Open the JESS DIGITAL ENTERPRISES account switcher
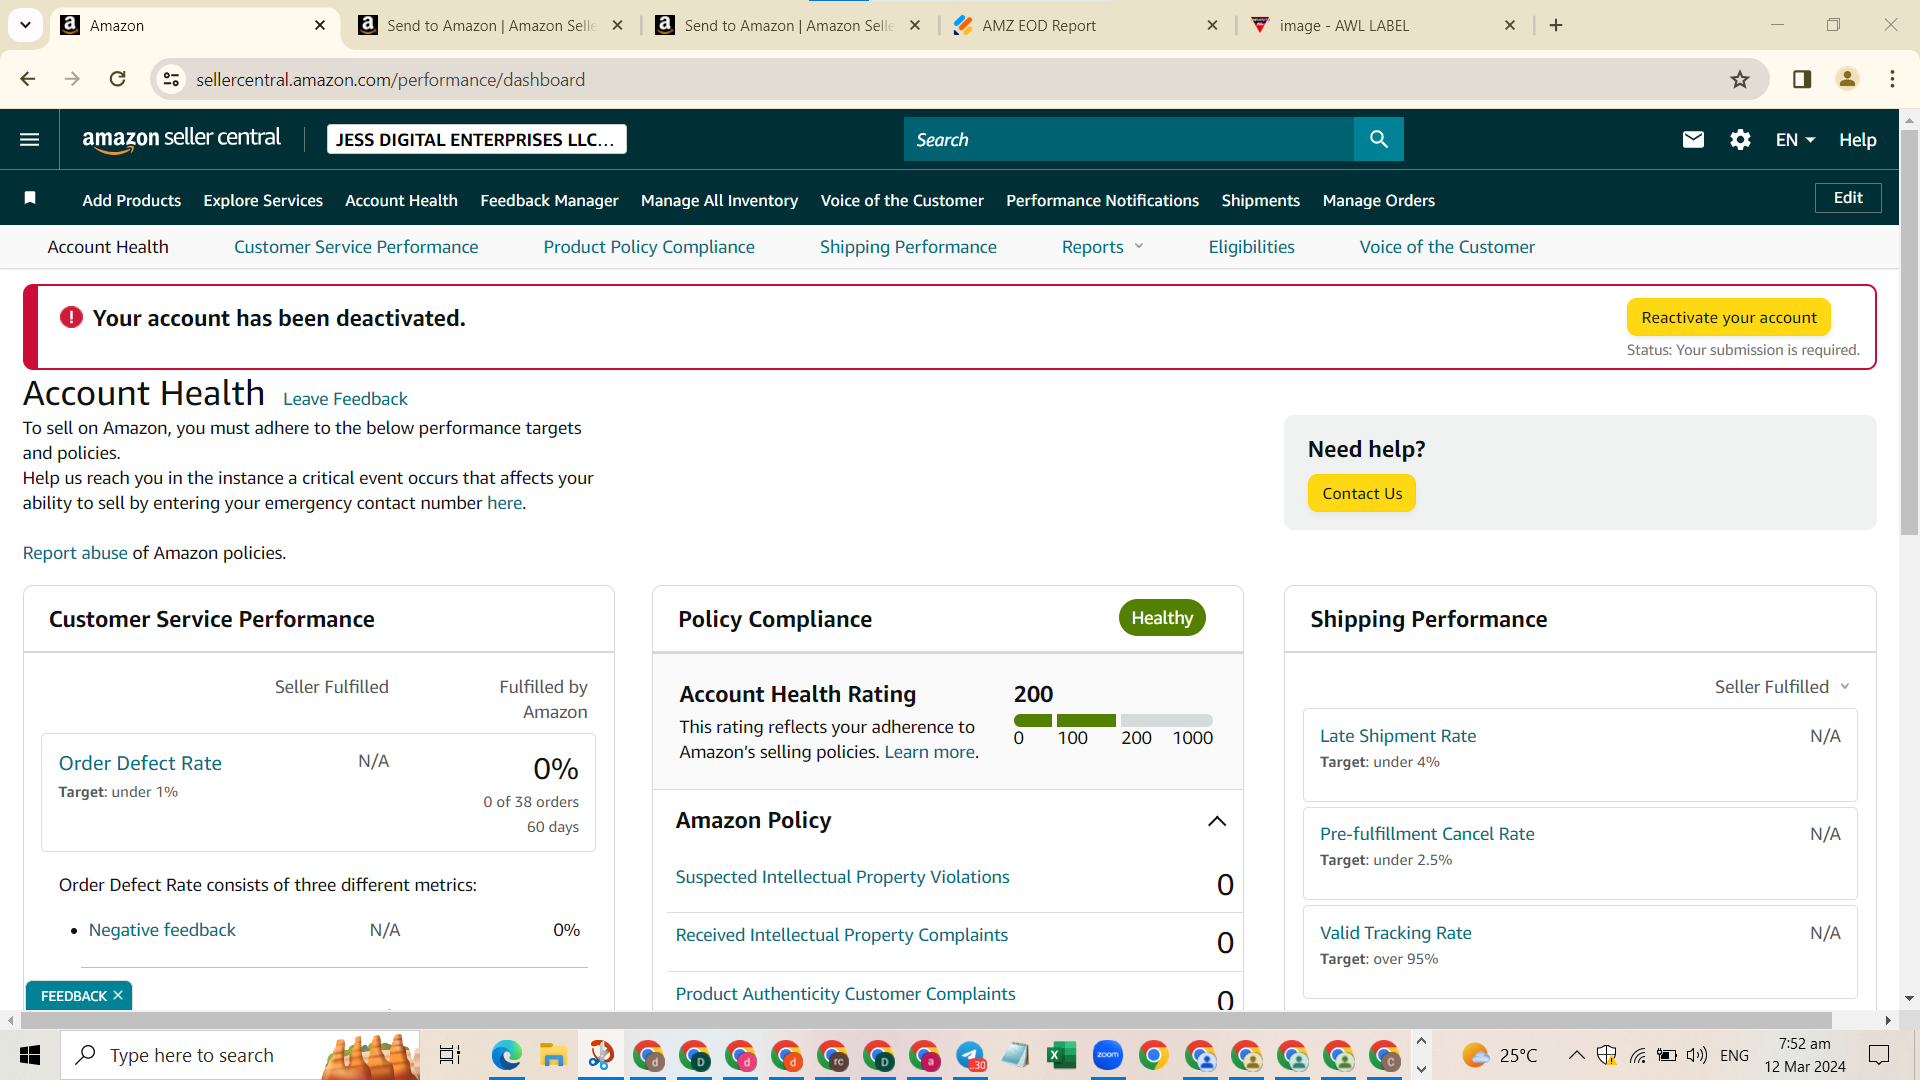The height and width of the screenshot is (1080, 1920). point(477,139)
